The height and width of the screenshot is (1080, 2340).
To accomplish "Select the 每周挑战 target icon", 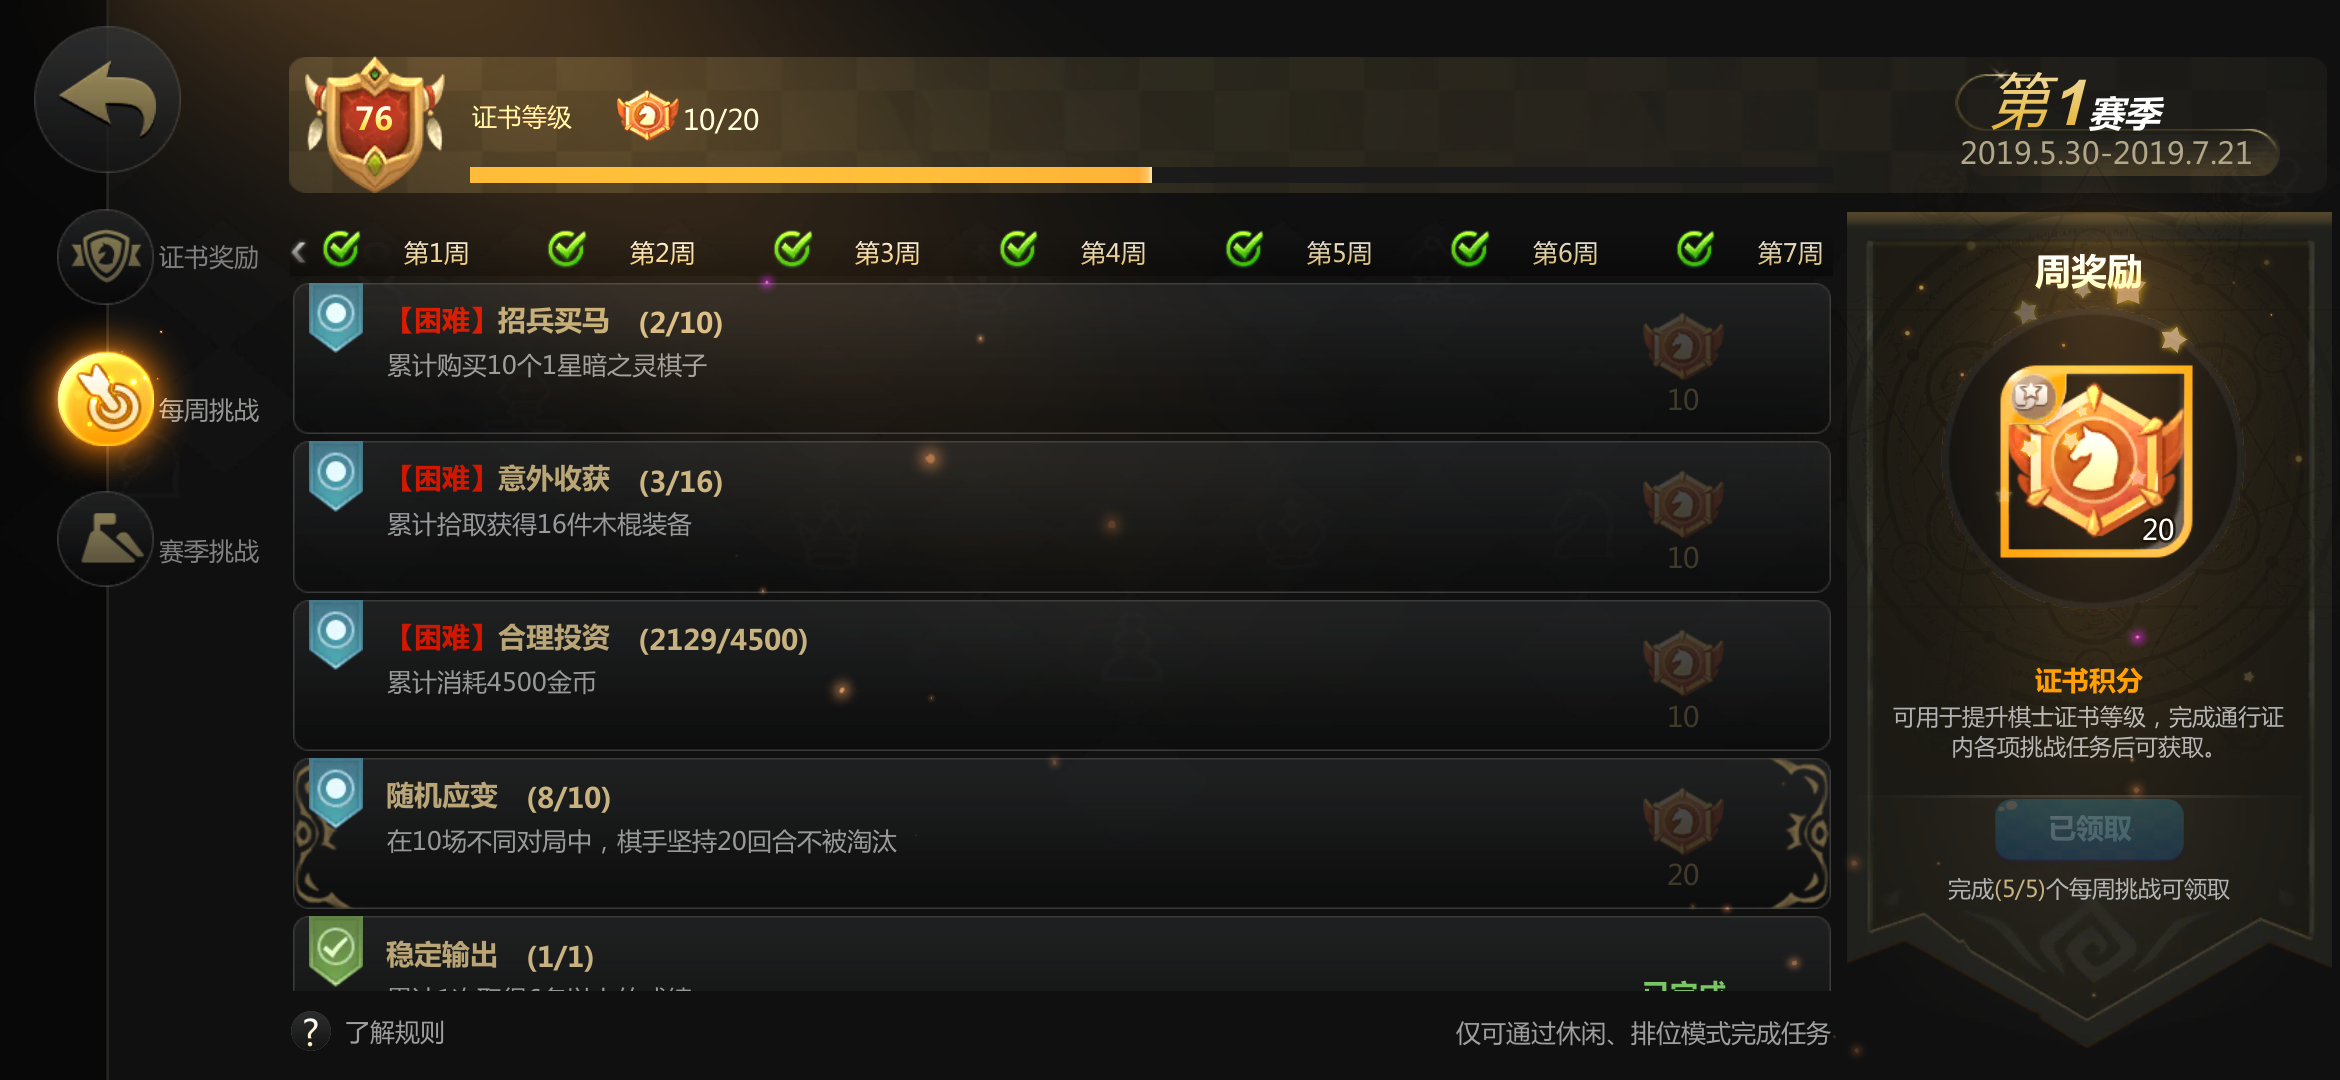I will pyautogui.click(x=106, y=400).
